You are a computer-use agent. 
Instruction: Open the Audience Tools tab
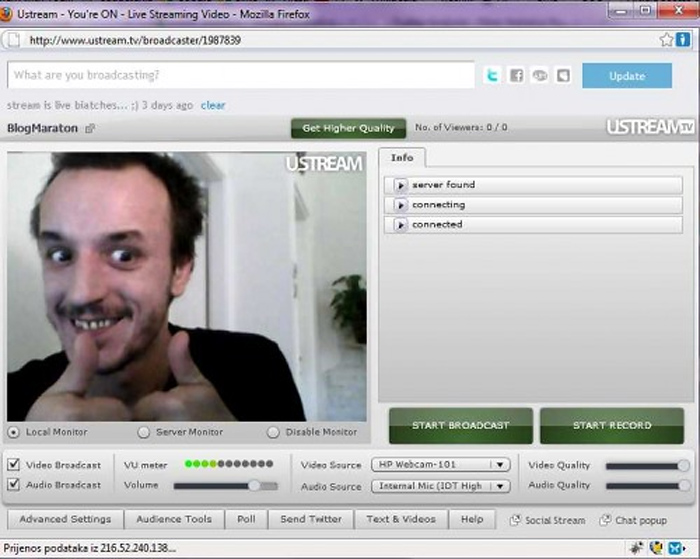pos(173,519)
